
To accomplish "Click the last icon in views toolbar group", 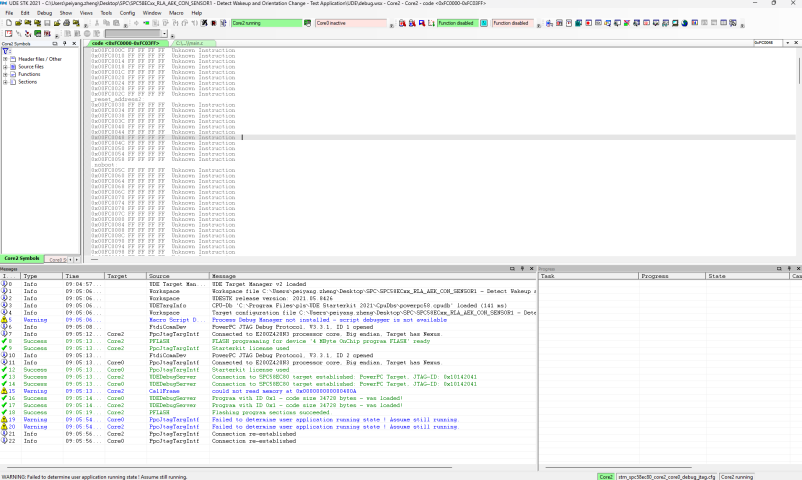I will coord(733,23).
